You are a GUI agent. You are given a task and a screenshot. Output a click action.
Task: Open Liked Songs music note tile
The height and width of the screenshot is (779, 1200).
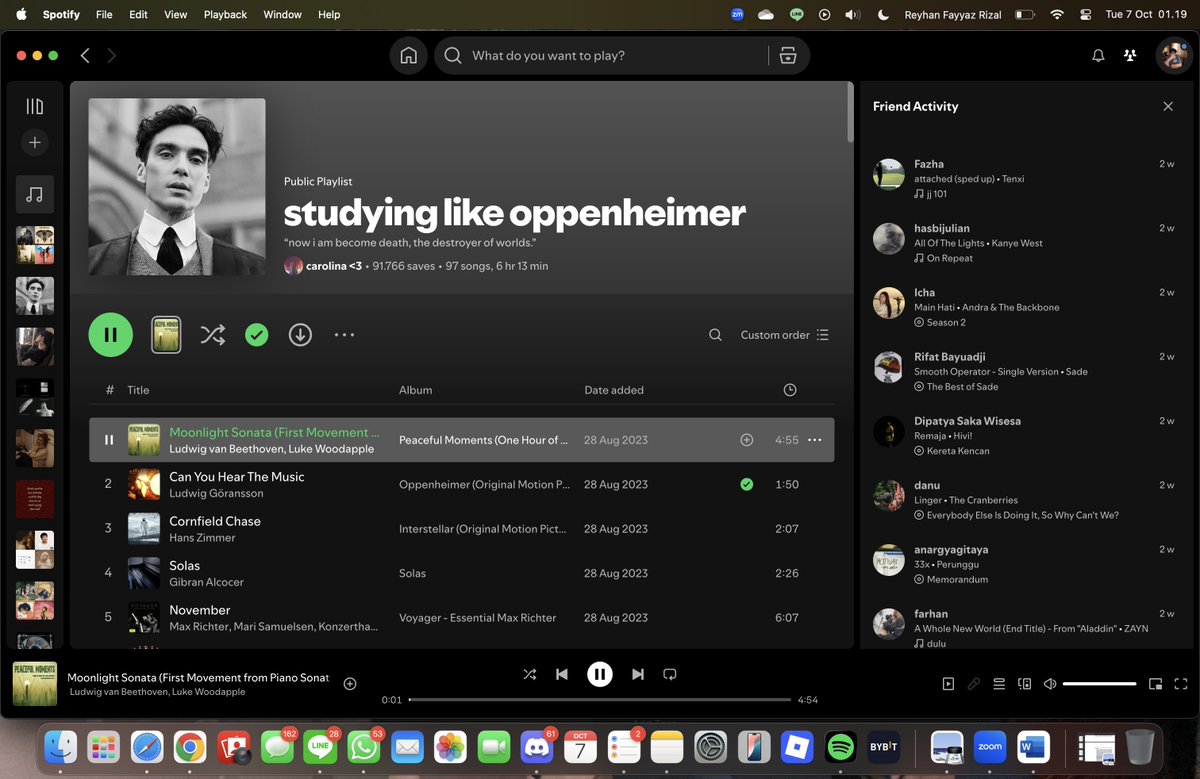click(x=35, y=195)
